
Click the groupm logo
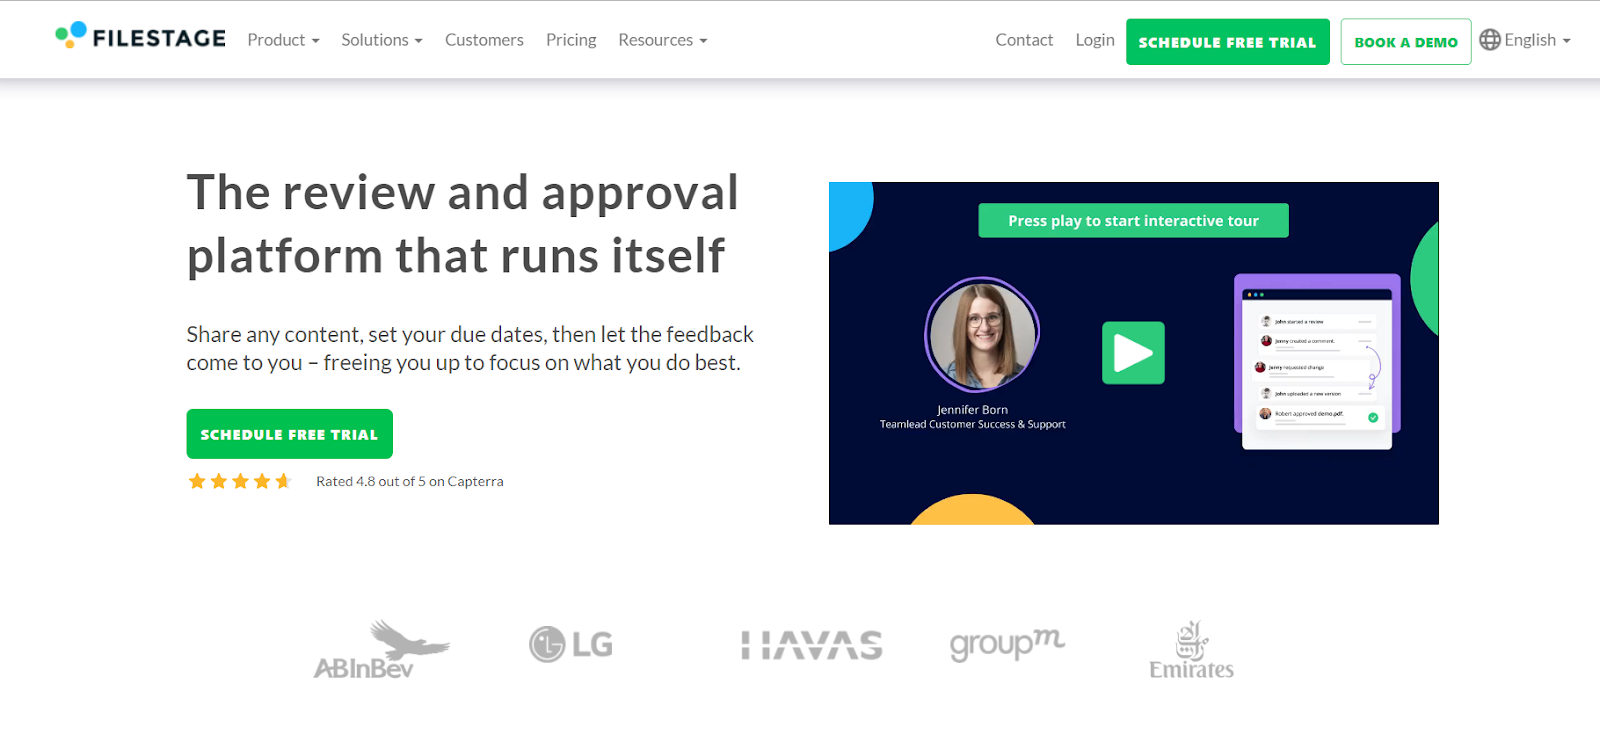(1007, 644)
